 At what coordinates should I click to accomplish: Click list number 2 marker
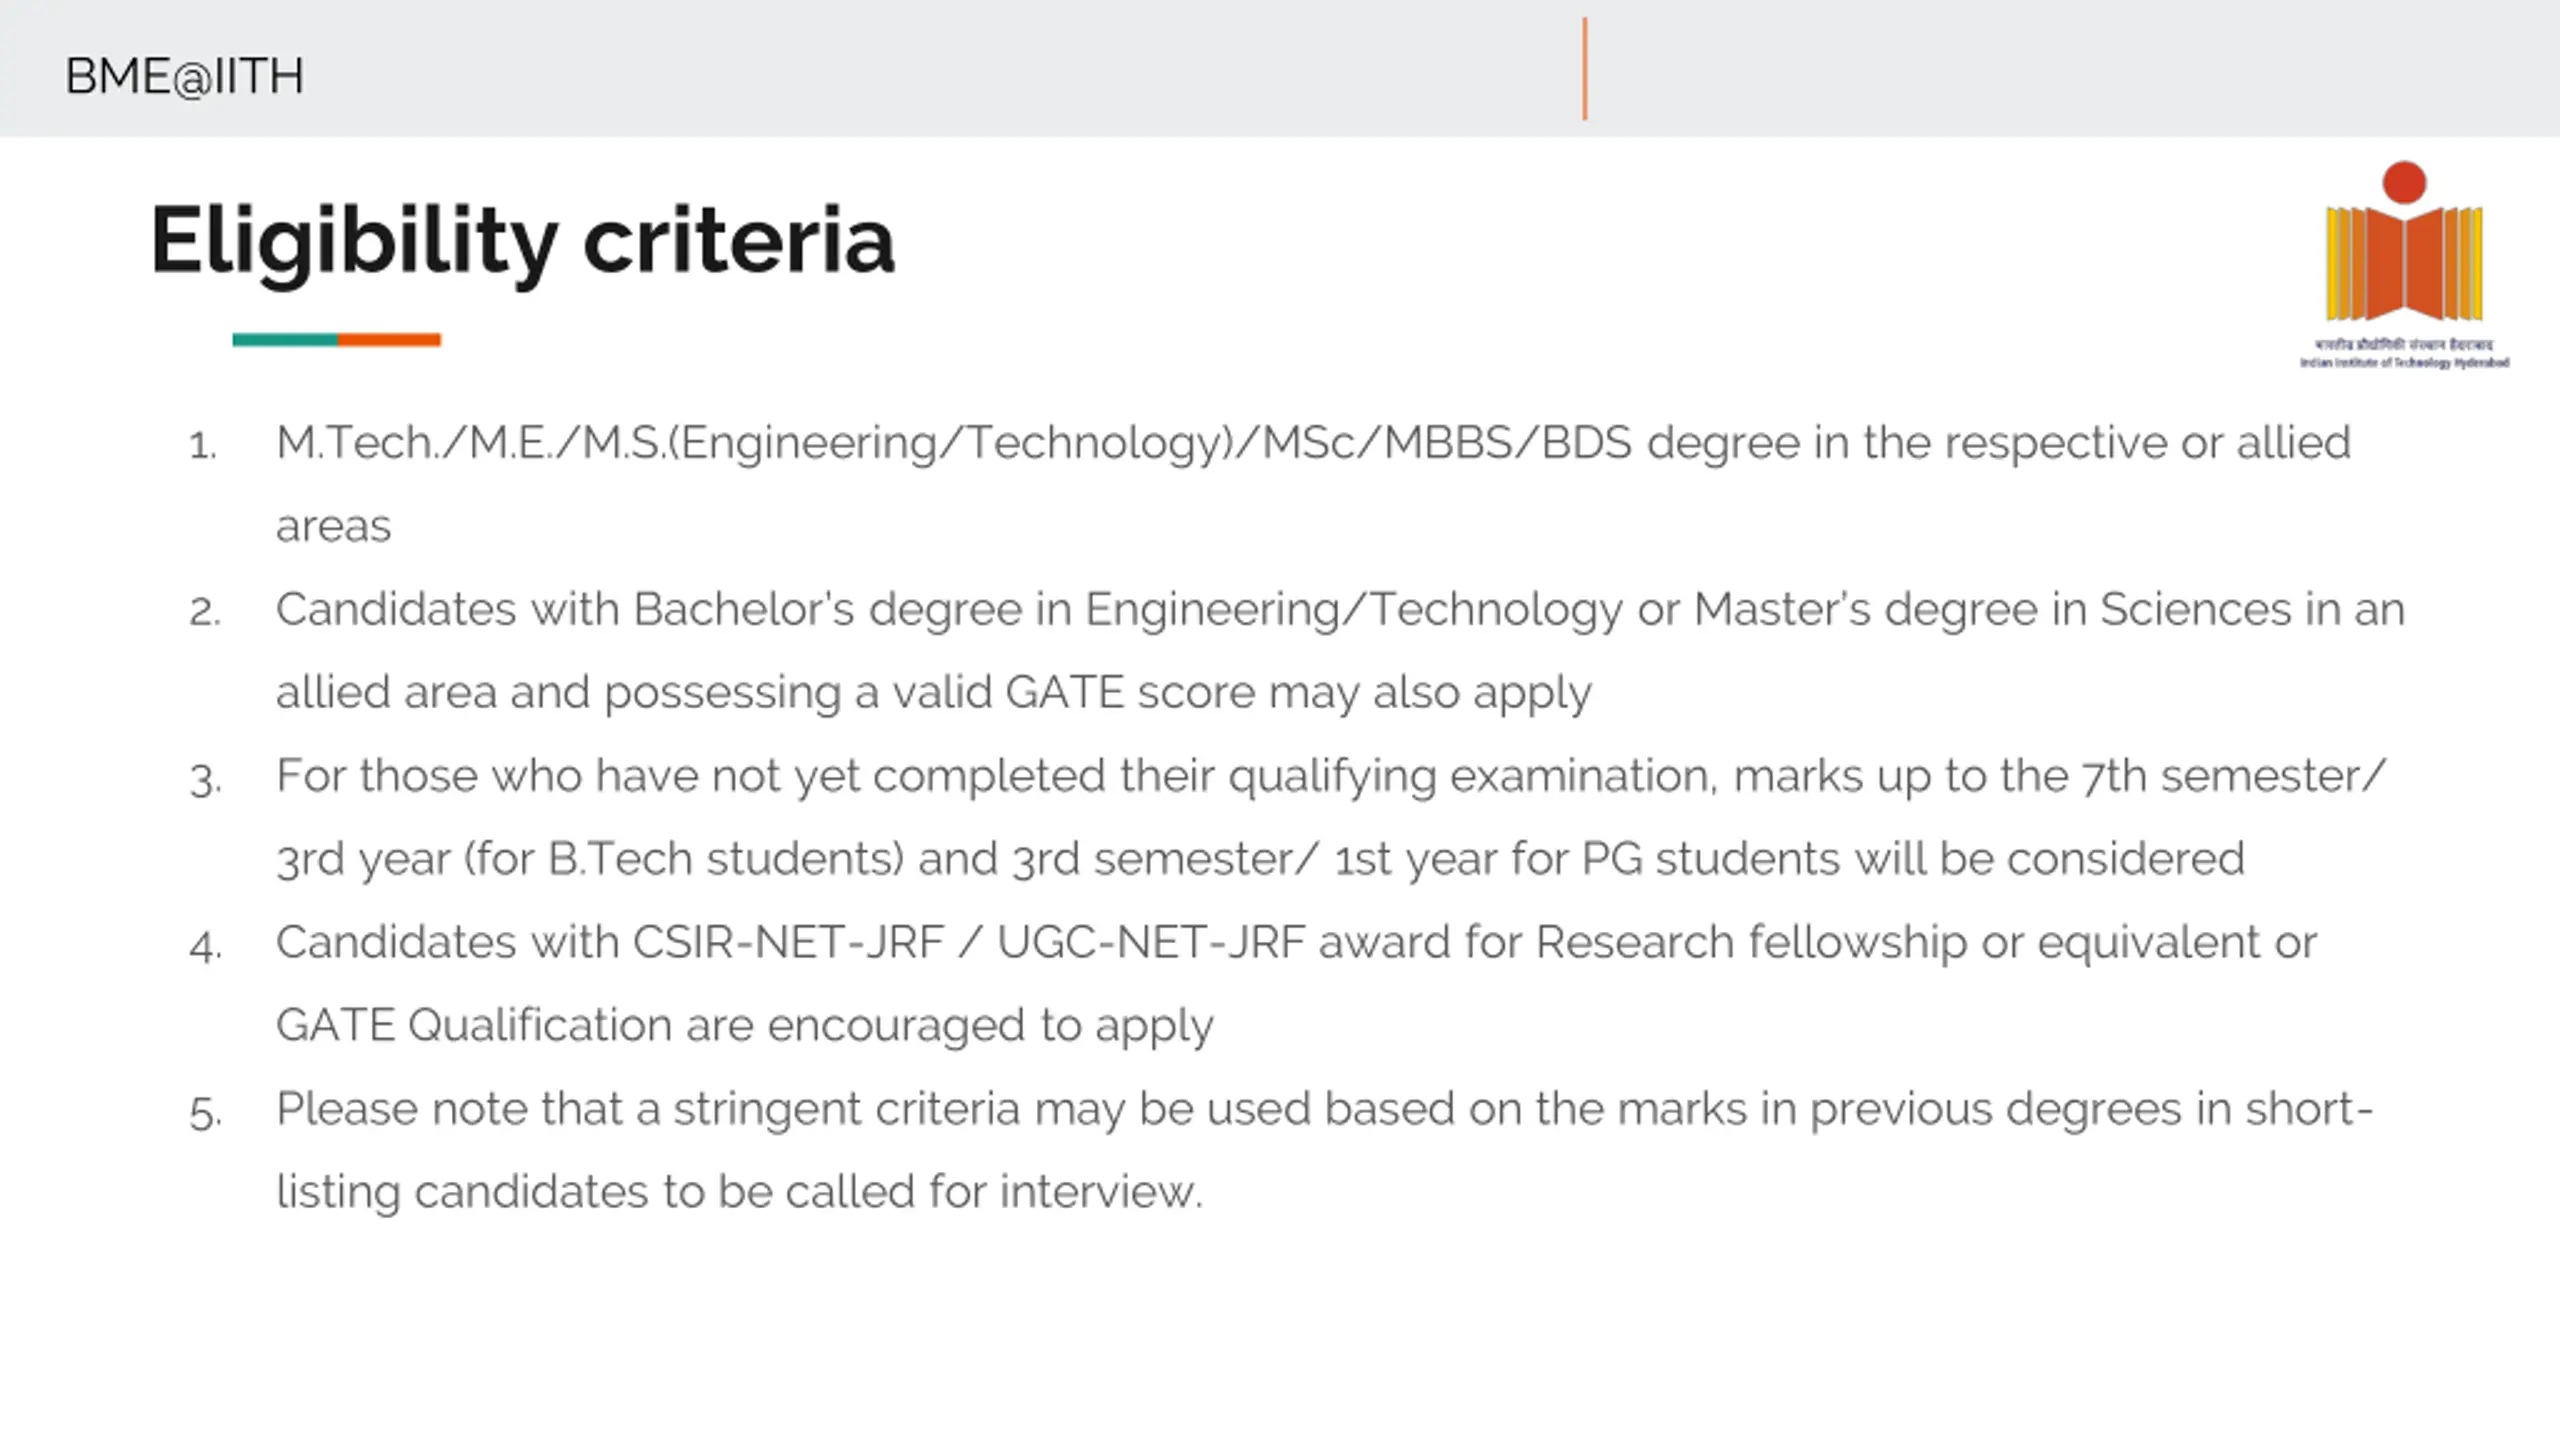[x=205, y=612]
